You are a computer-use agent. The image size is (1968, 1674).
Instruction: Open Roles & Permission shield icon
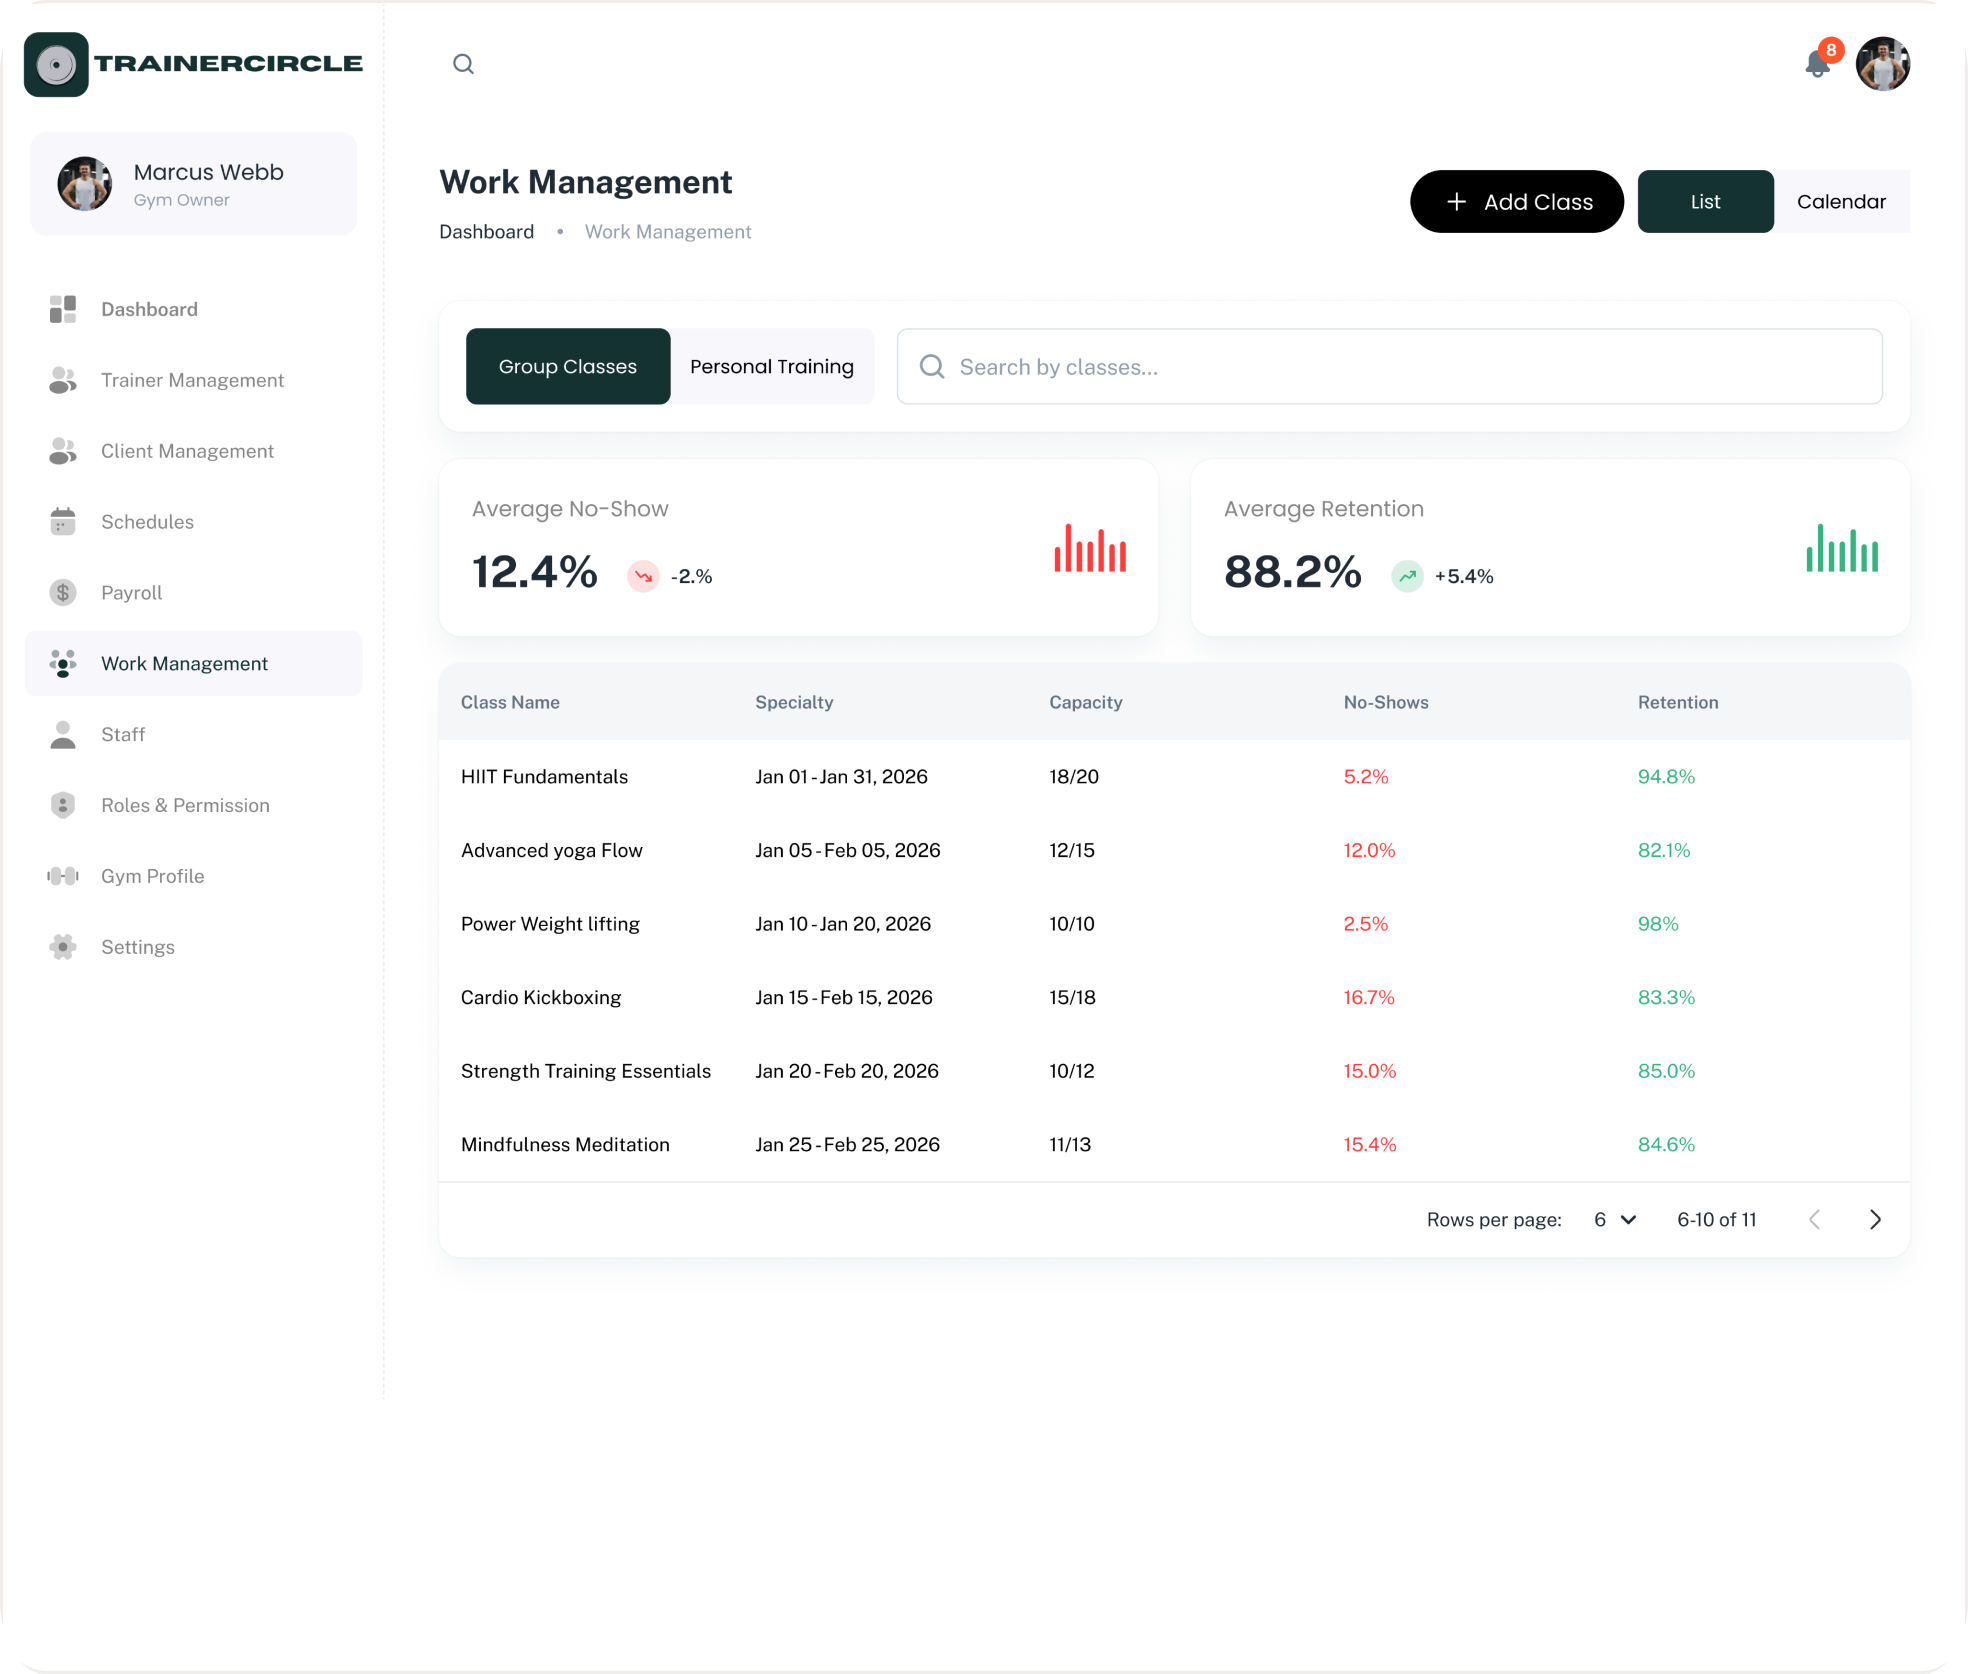(63, 805)
